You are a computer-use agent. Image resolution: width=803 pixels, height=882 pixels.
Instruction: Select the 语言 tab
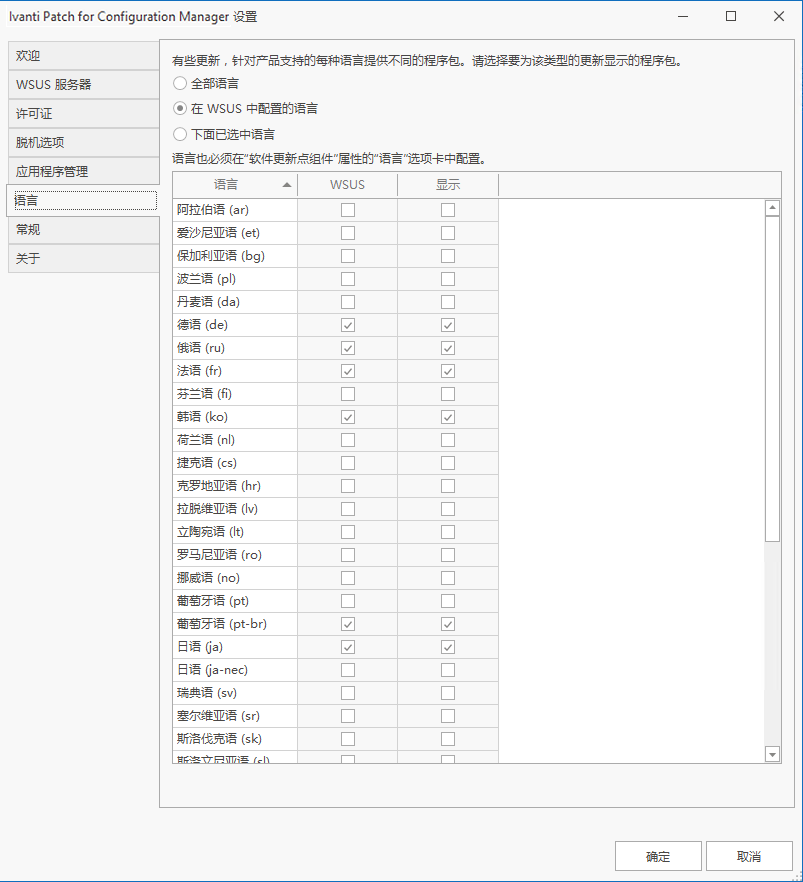pos(83,201)
